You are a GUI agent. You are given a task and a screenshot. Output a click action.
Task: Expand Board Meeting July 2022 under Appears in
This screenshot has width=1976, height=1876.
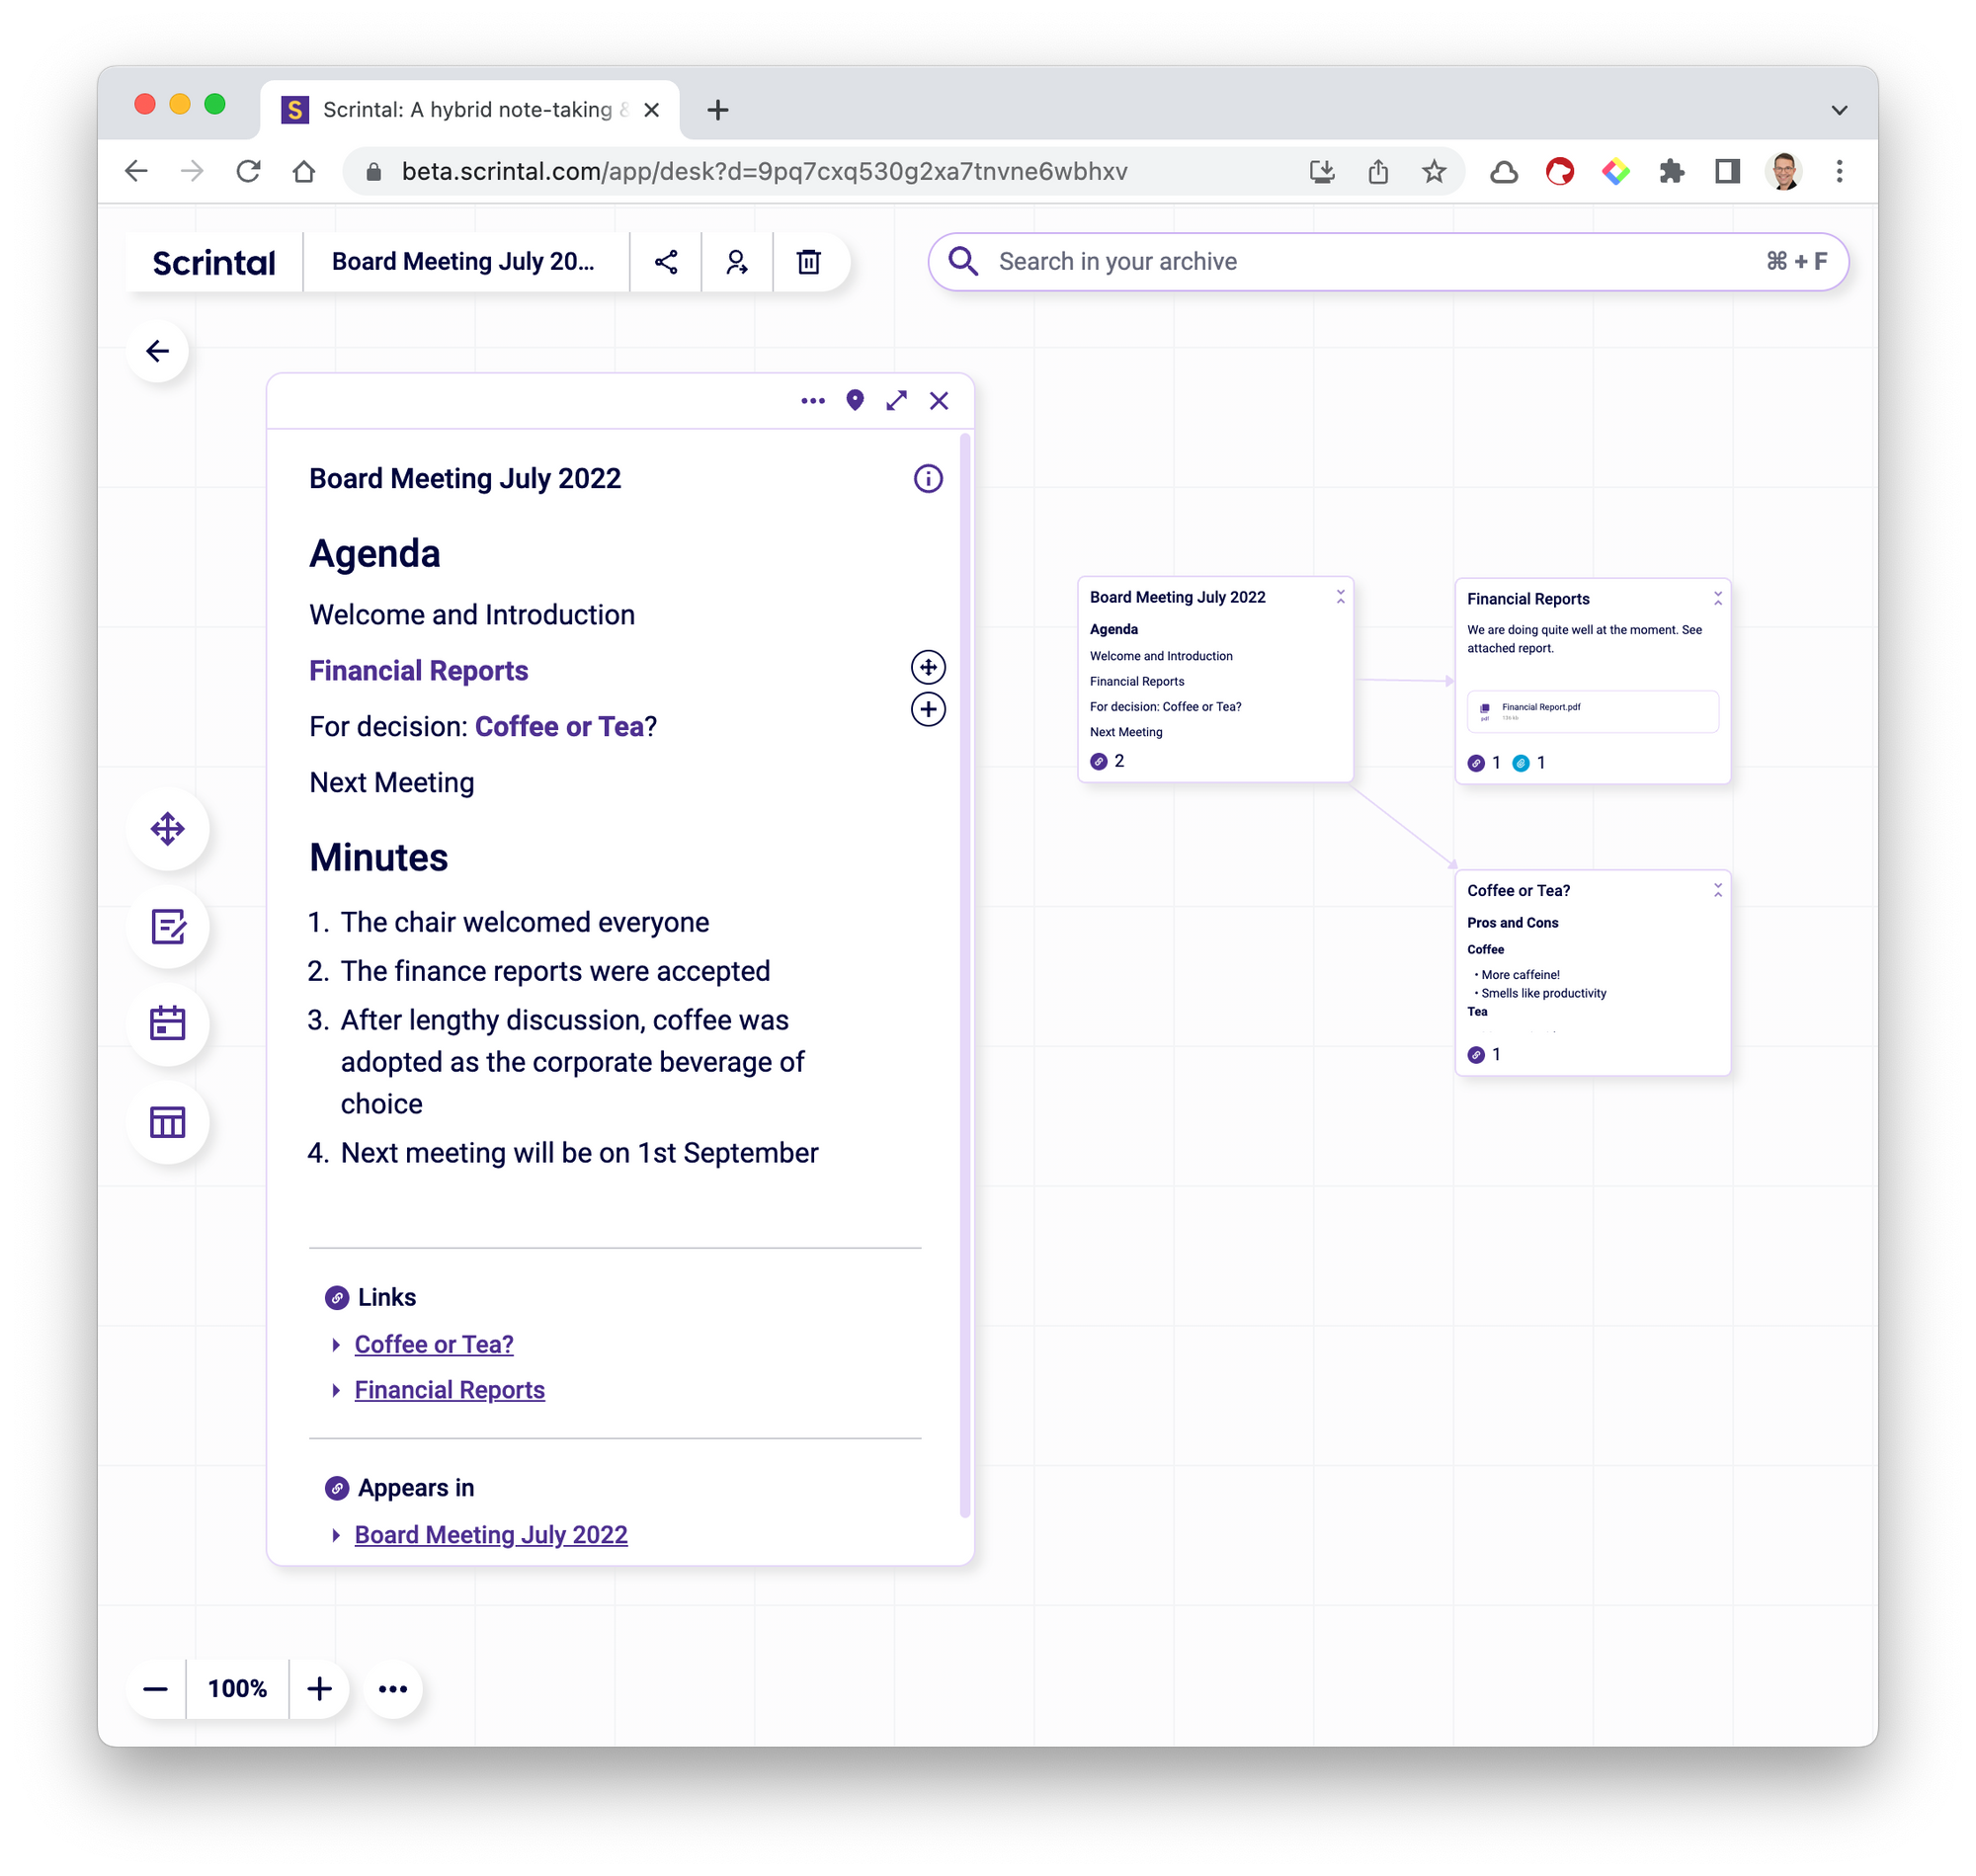(x=336, y=1535)
